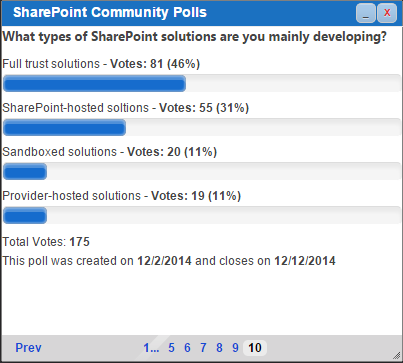This screenshot has width=403, height=363.
Task: Click the poll question heading text
Action: click(x=195, y=37)
